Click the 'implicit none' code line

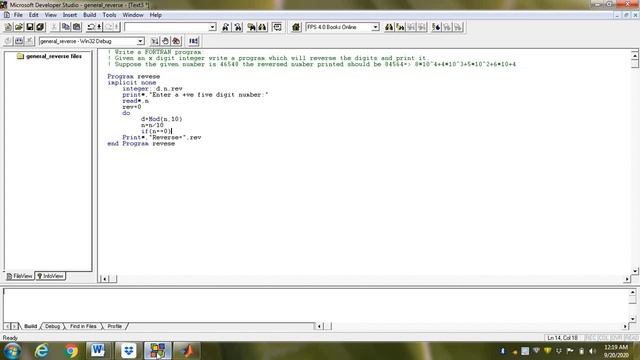pyautogui.click(x=131, y=82)
